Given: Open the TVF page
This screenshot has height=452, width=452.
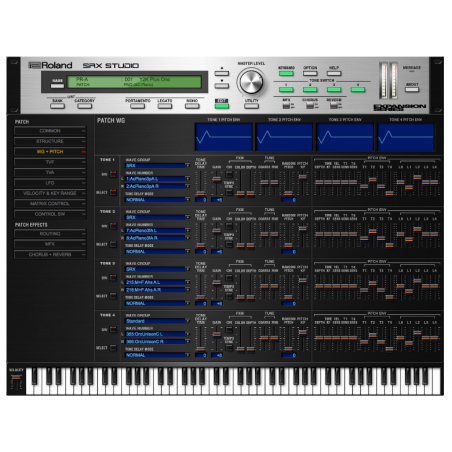Looking at the screenshot, I should 50,162.
